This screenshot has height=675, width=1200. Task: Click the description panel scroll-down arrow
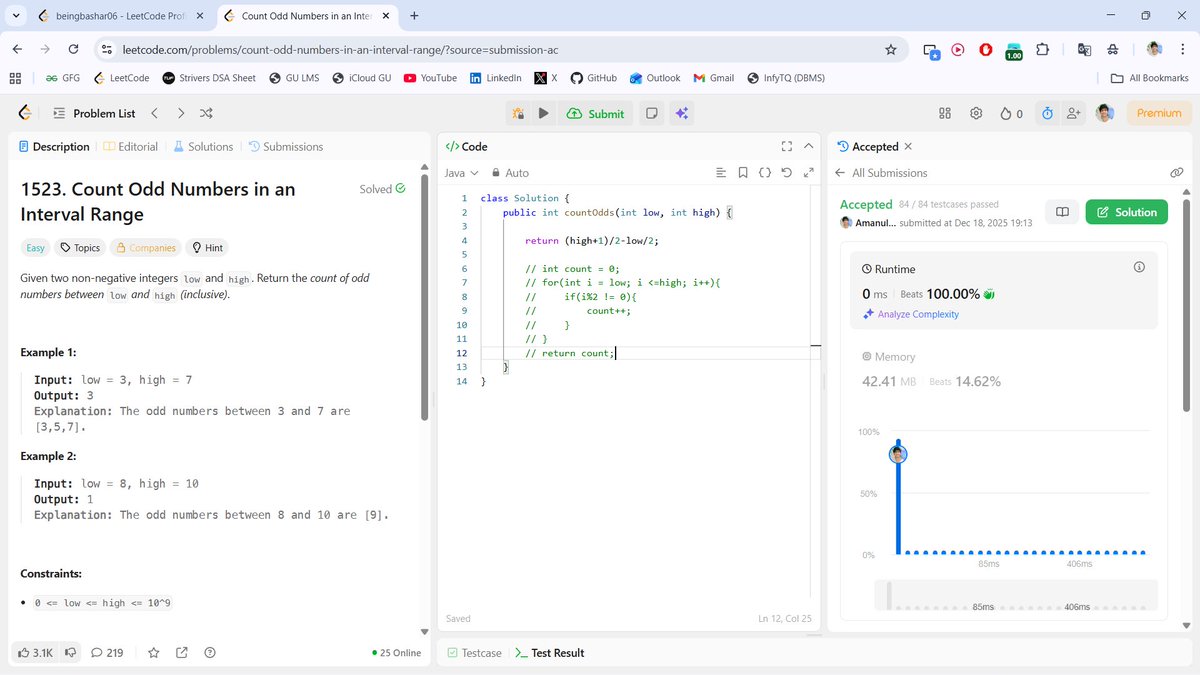pos(424,632)
